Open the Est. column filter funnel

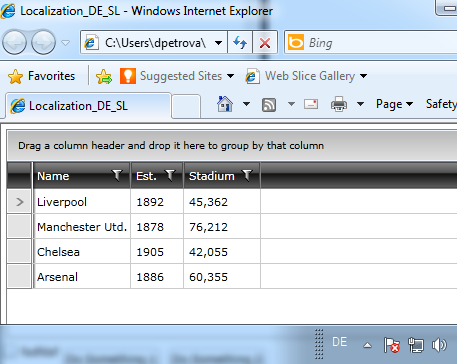pyautogui.click(x=170, y=175)
